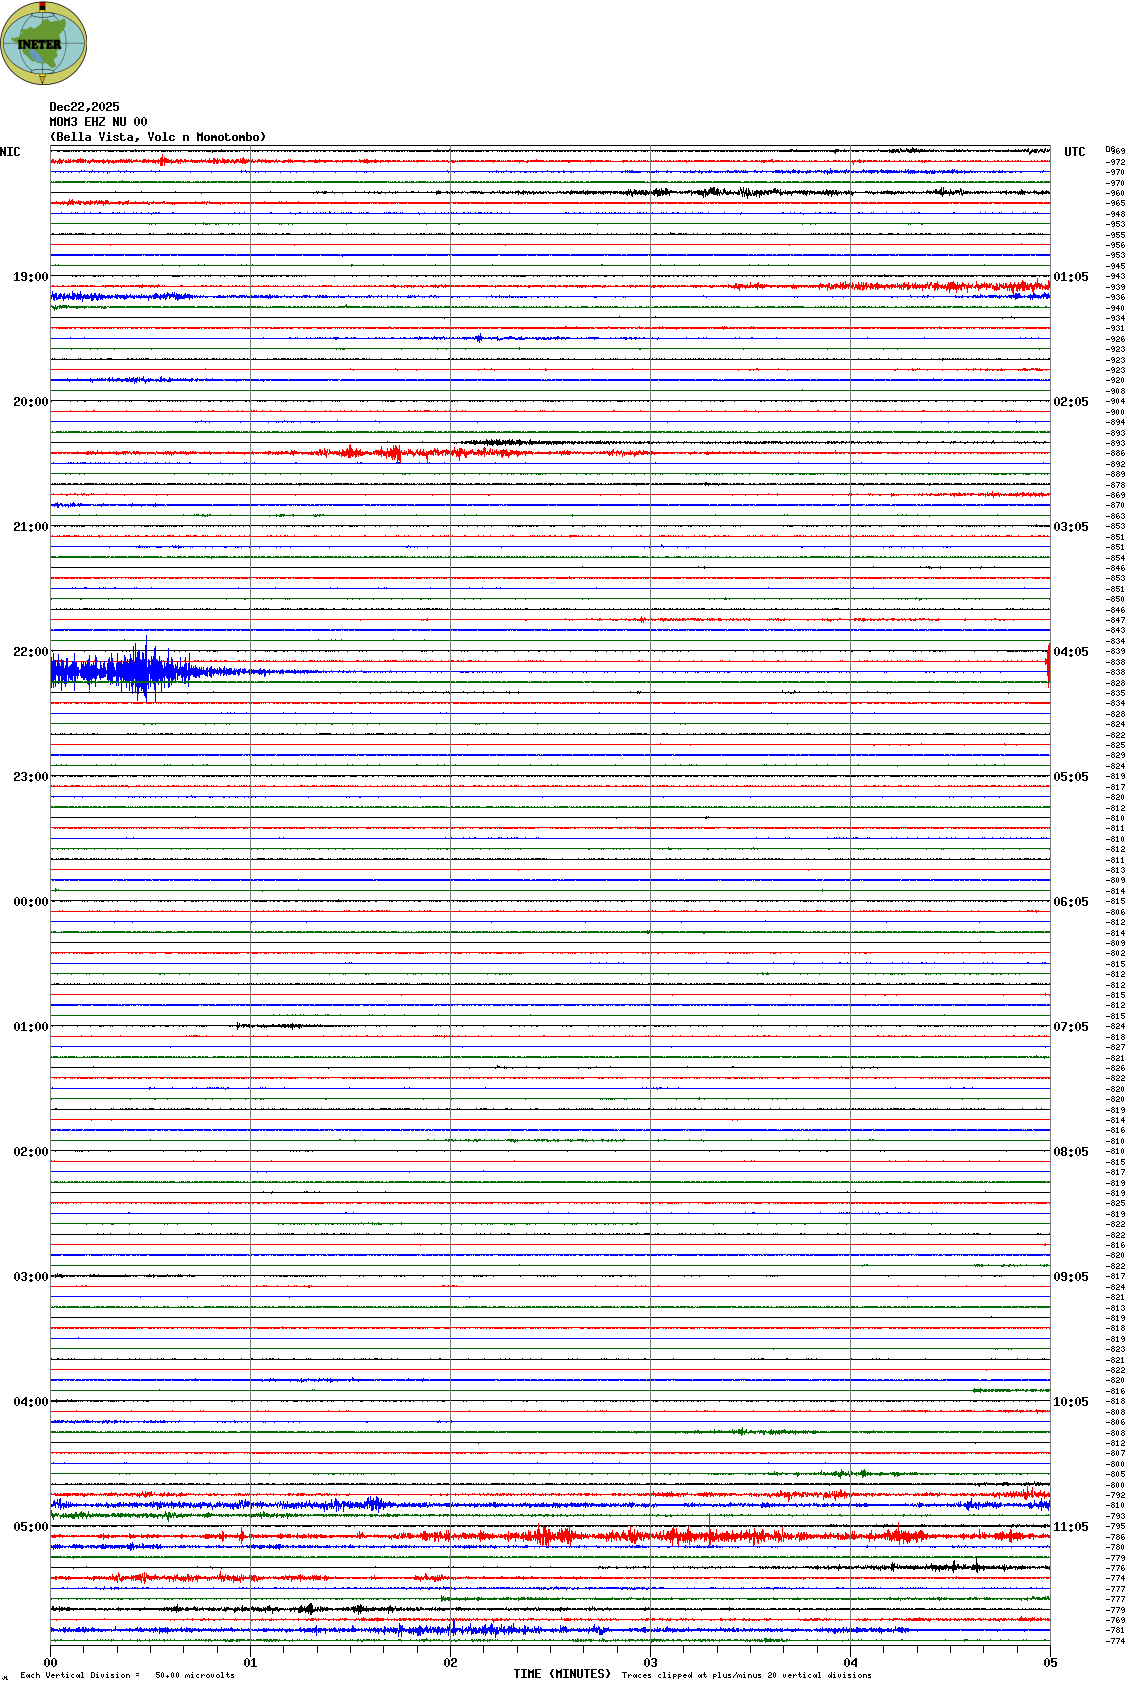Click the 07:05 UTC time label
The width and height of the screenshot is (1130, 1689).
(1071, 1027)
